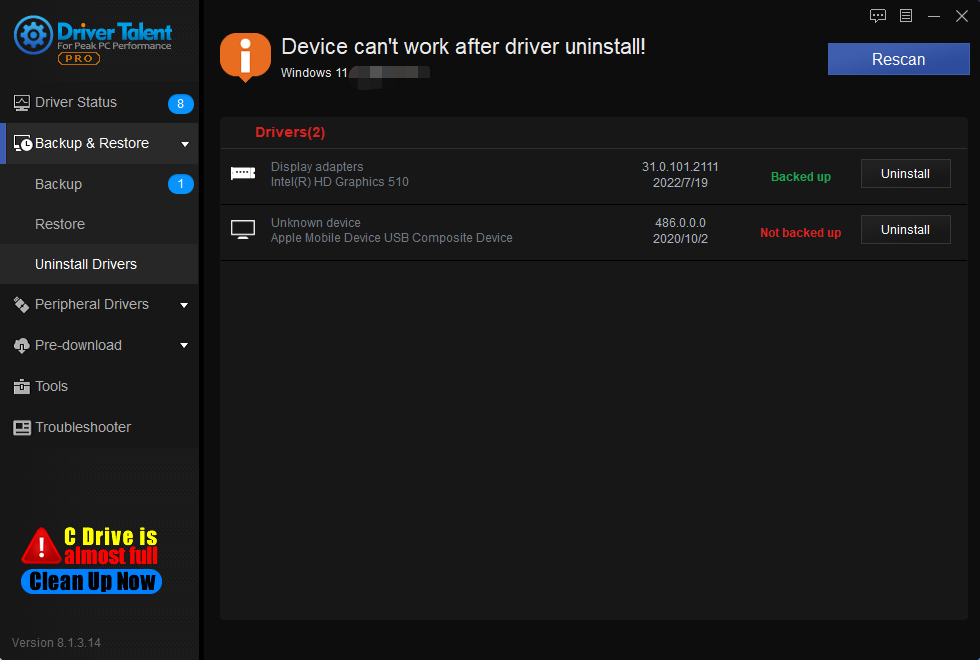Open the Backup submenu item
Viewport: 980px width, 660px height.
point(99,184)
